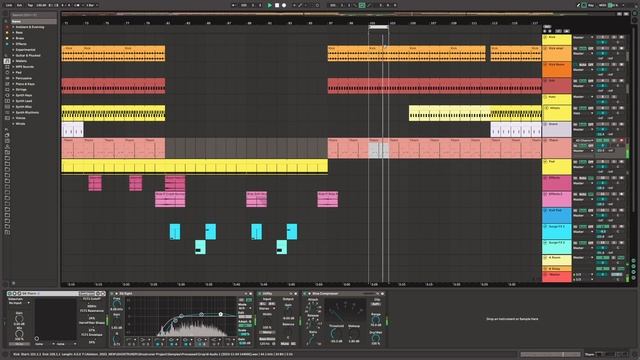
Task: Enable EQ Eight filter band 1
Action: tap(130, 344)
